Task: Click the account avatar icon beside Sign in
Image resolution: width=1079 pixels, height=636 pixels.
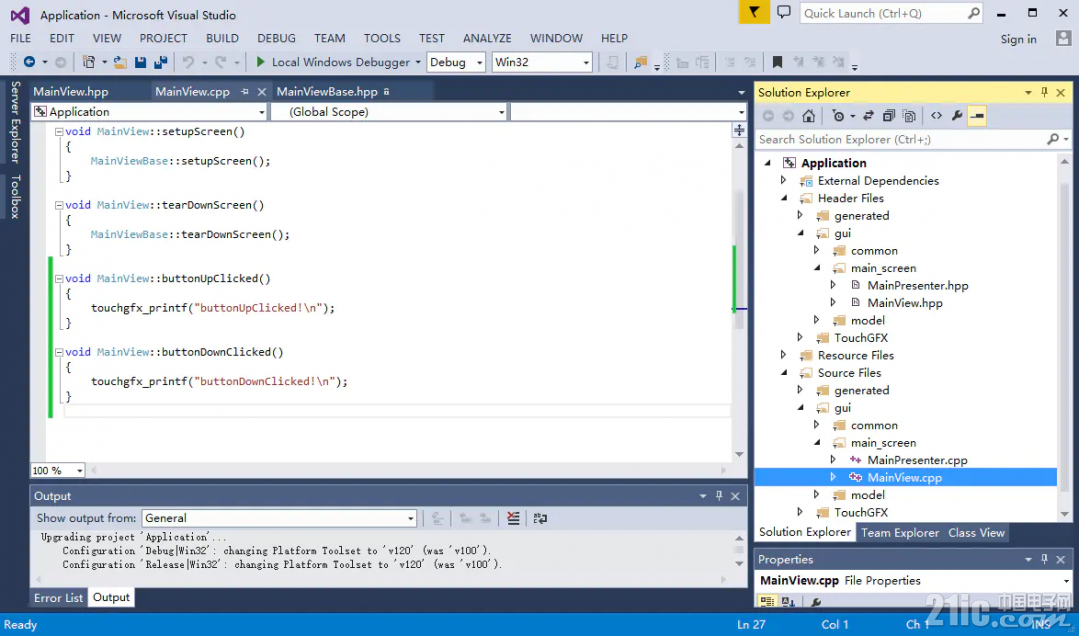Action: click(1063, 39)
